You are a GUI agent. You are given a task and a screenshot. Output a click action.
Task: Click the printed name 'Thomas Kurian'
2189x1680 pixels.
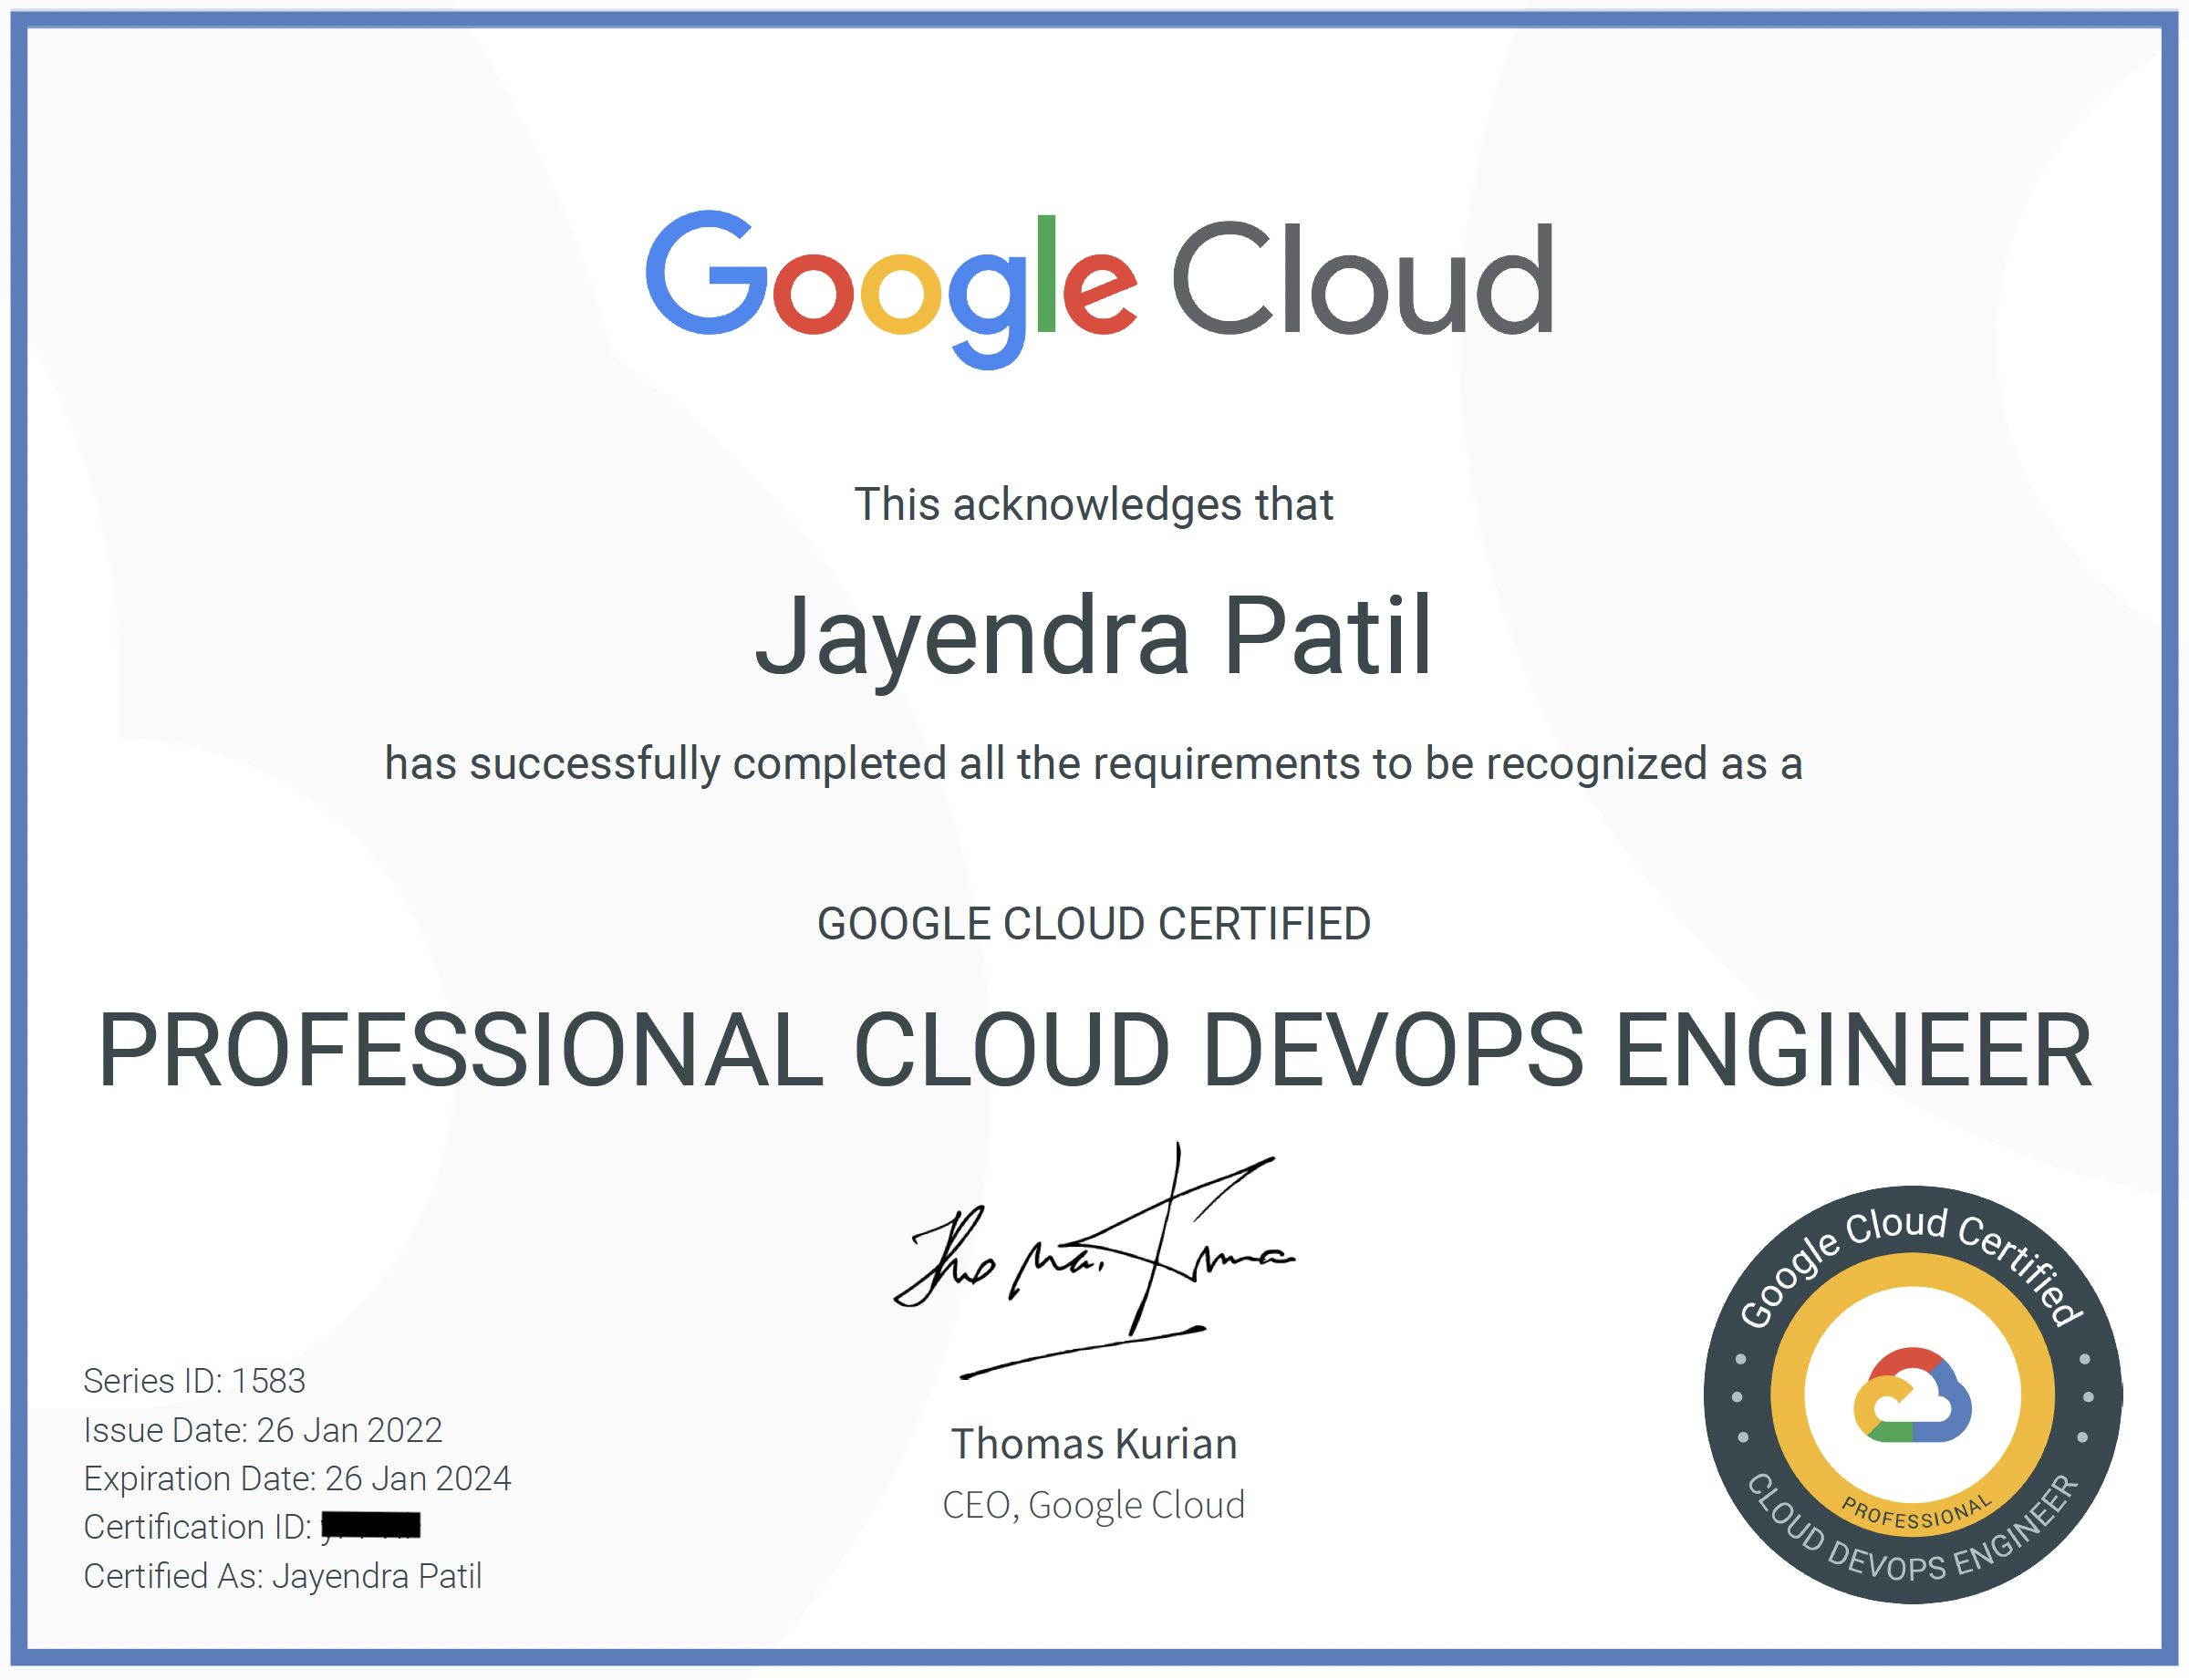click(1094, 1444)
